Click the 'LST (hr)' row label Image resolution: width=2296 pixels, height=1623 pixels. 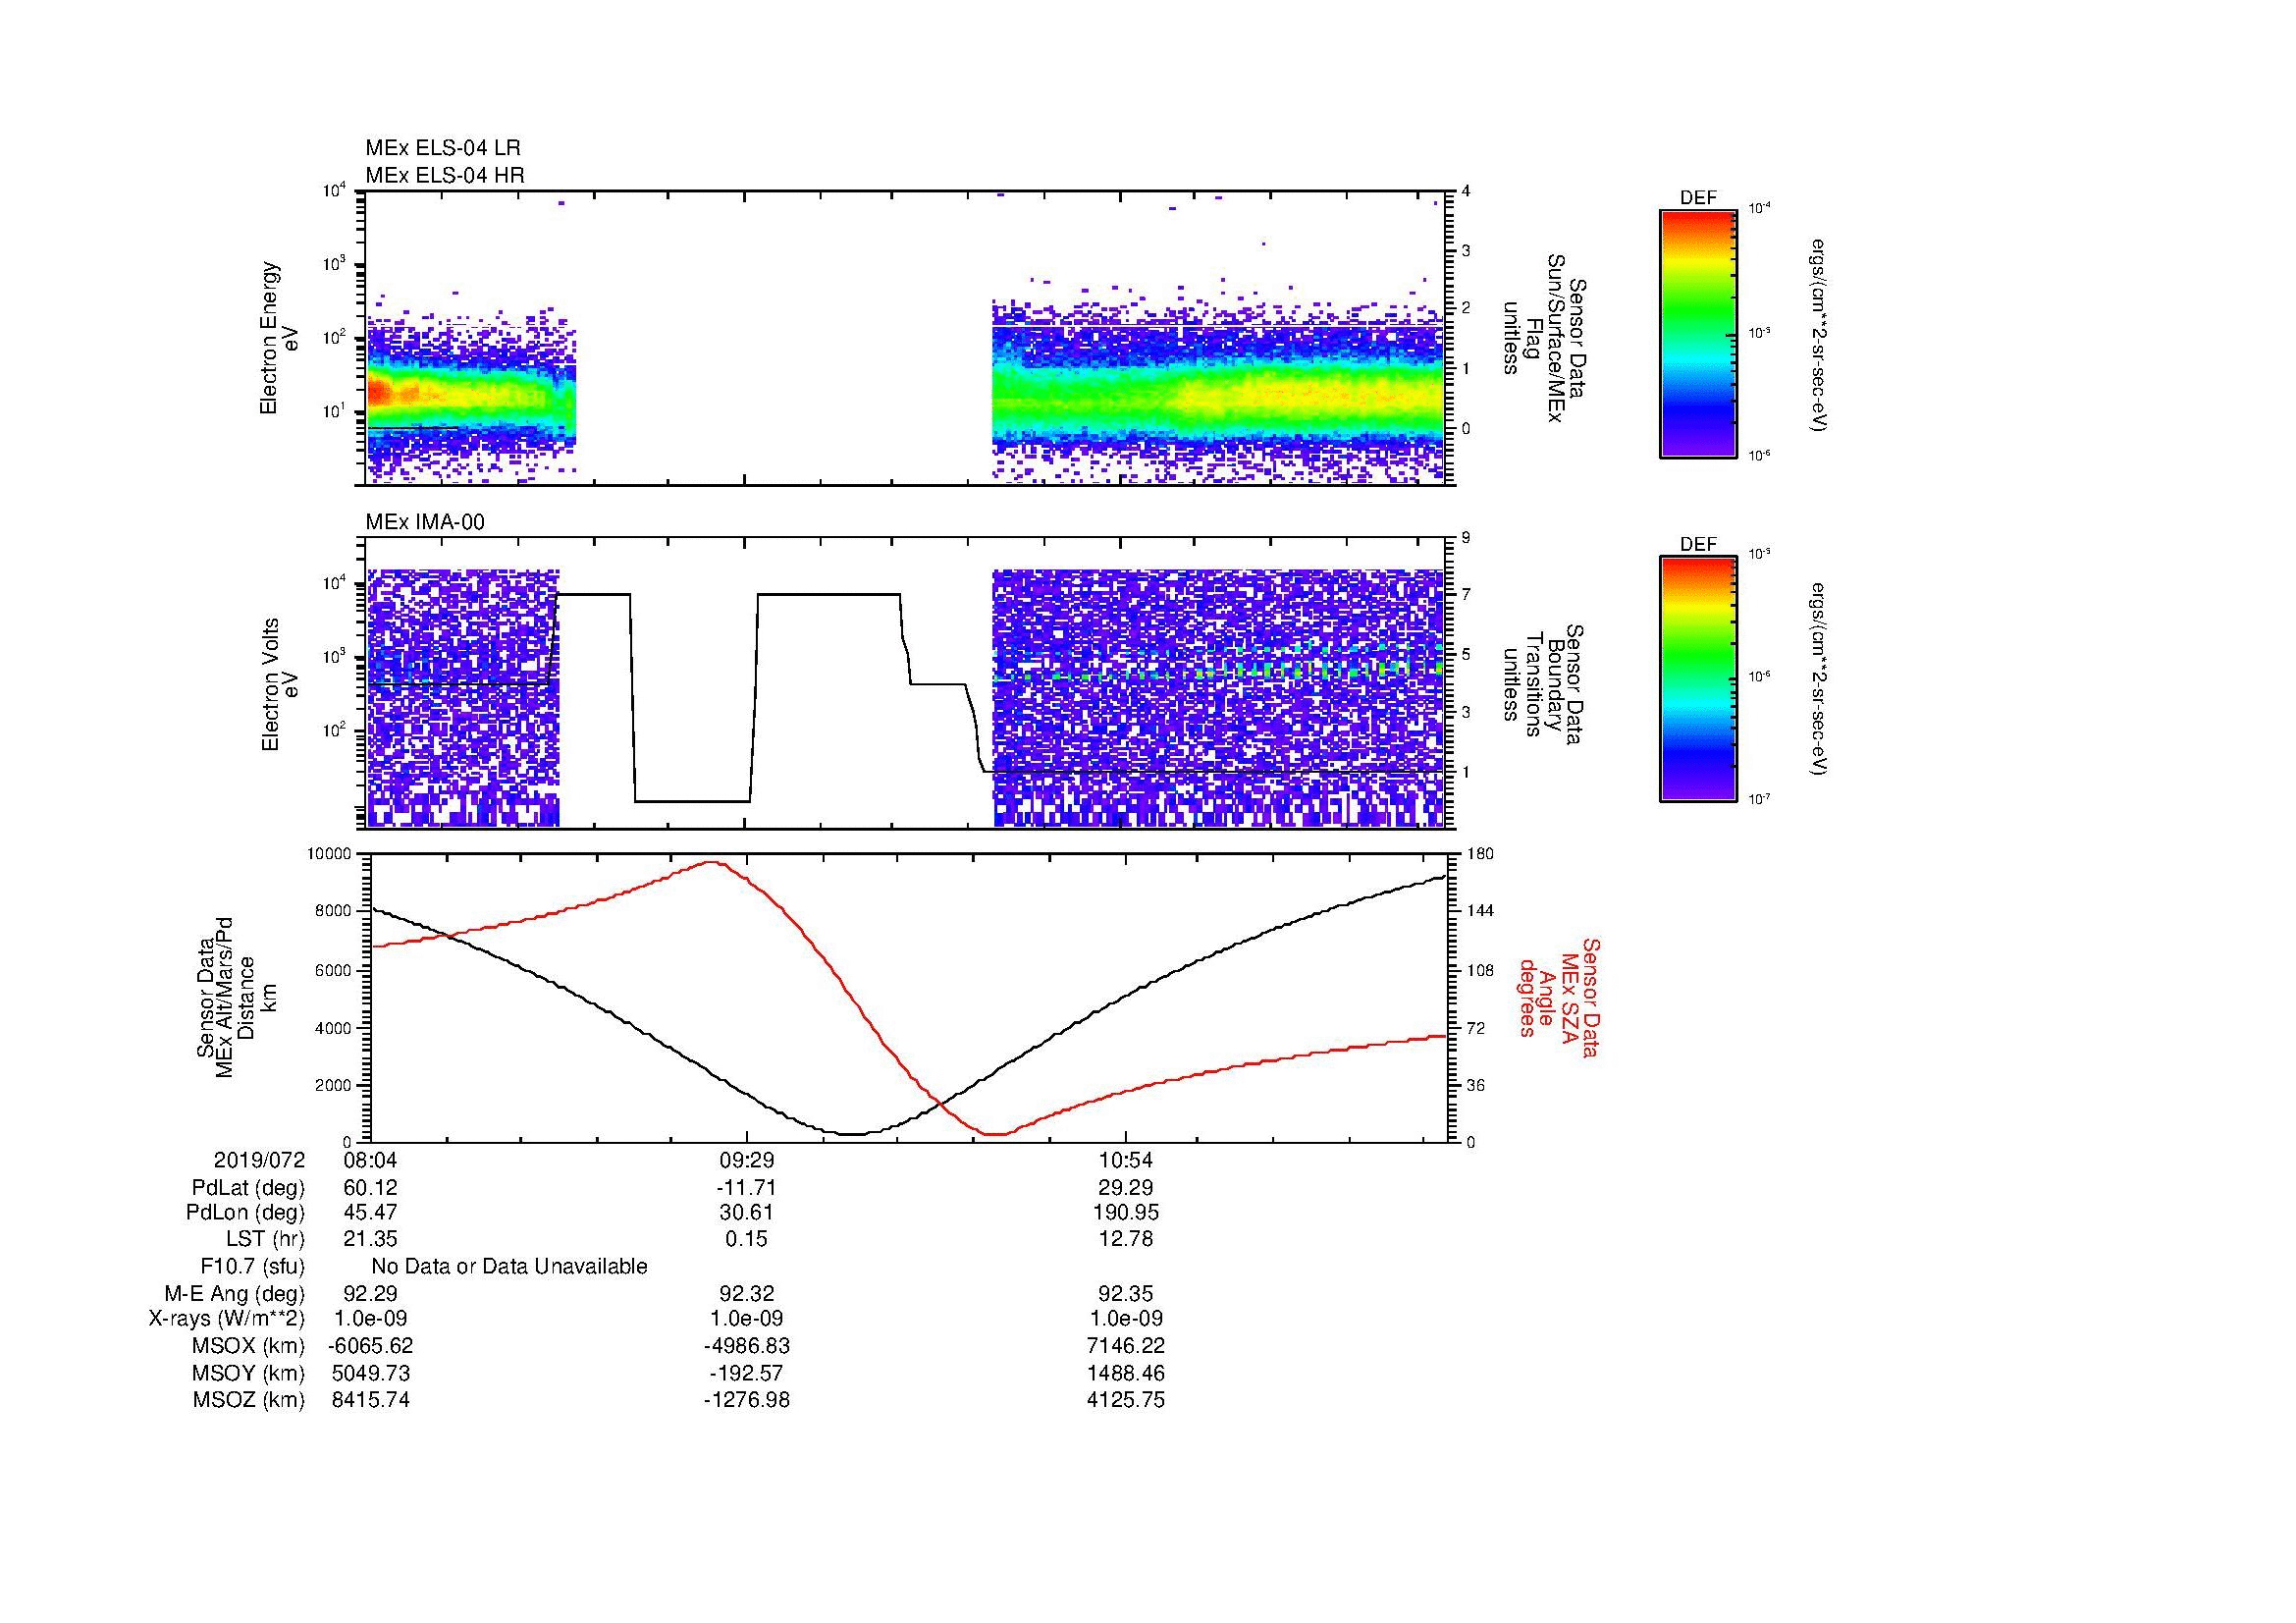pyautogui.click(x=265, y=1239)
